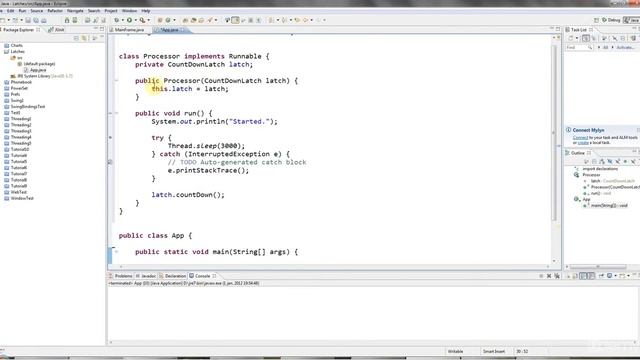
Task: Click the create local task link
Action: tap(583, 143)
